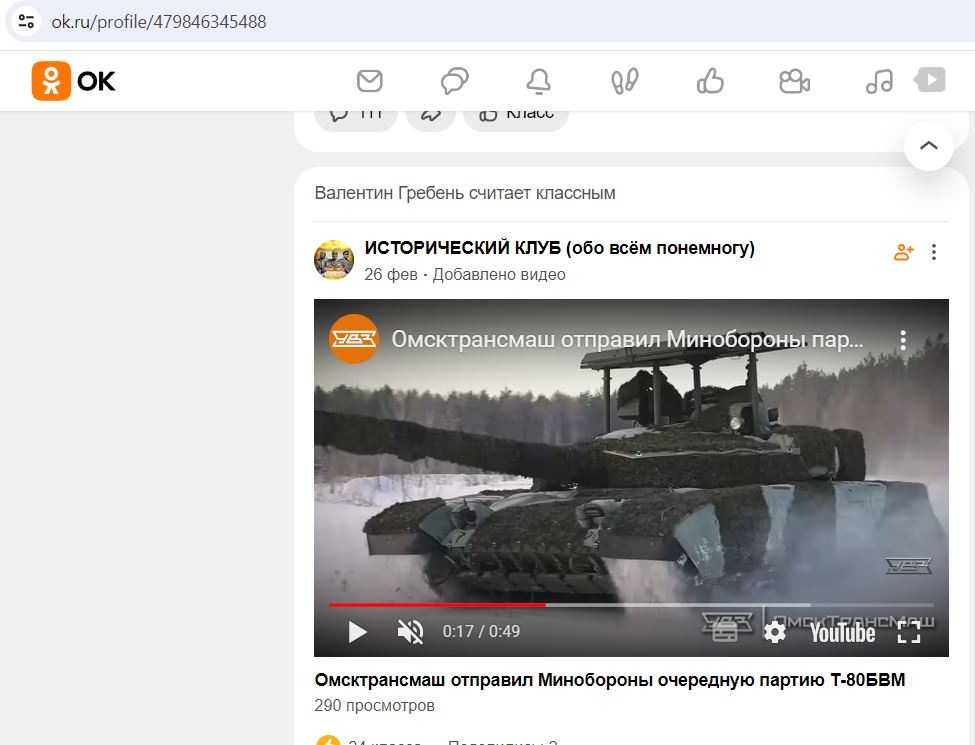Image resolution: width=975 pixels, height=745 pixels.
Task: Toggle fullscreen mode on the video
Action: [908, 632]
